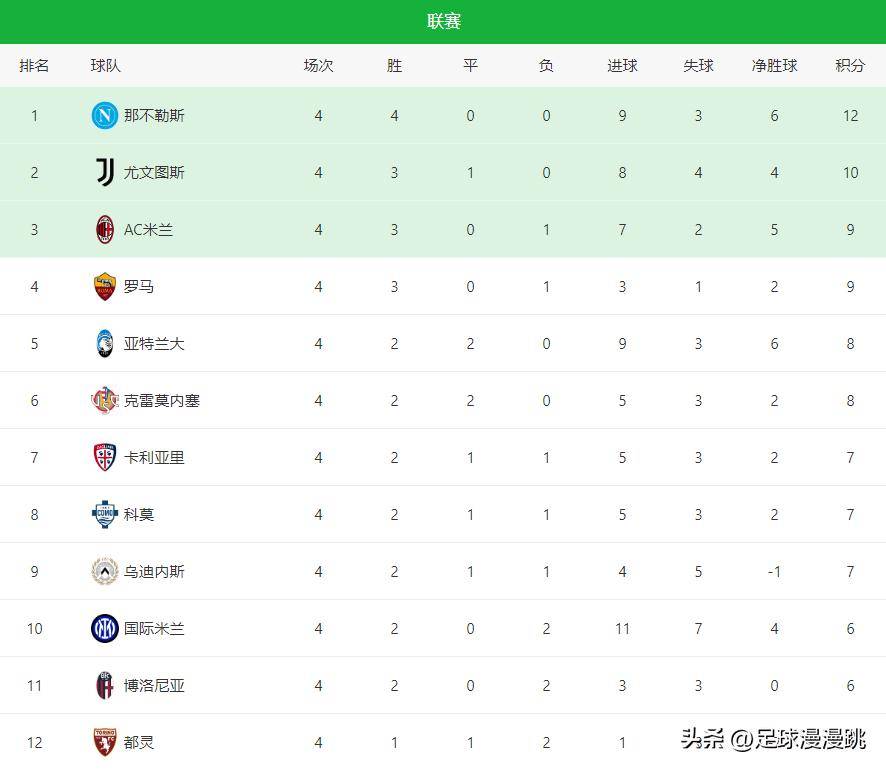Open the 罗马 club crest
The width and height of the screenshot is (886, 770).
coord(103,286)
